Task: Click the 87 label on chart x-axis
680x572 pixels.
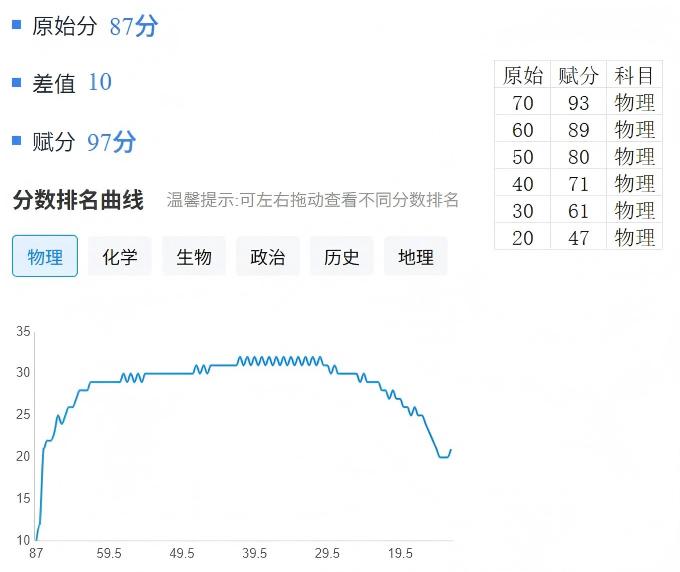Action: click(36, 554)
